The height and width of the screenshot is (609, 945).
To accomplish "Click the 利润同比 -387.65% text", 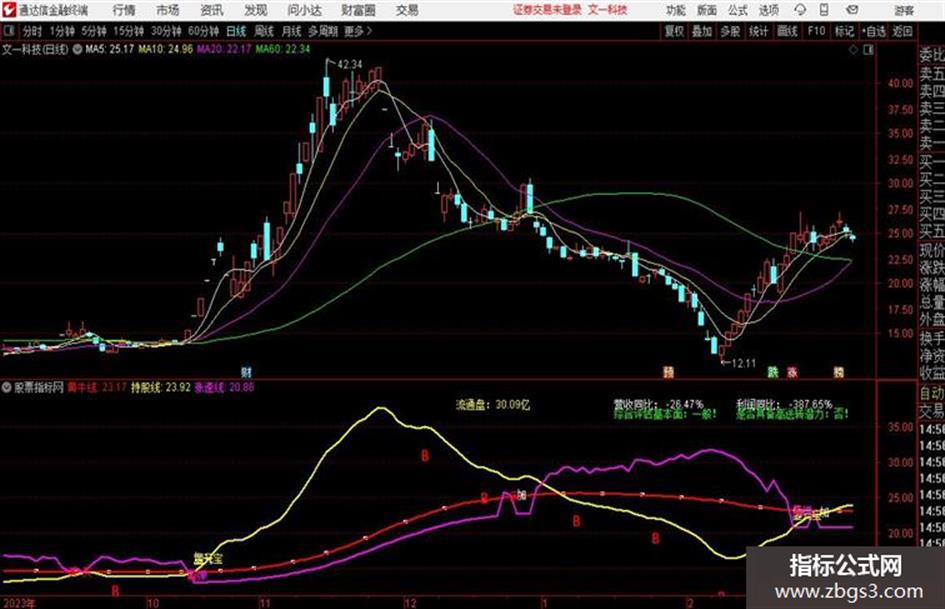I will (x=784, y=404).
